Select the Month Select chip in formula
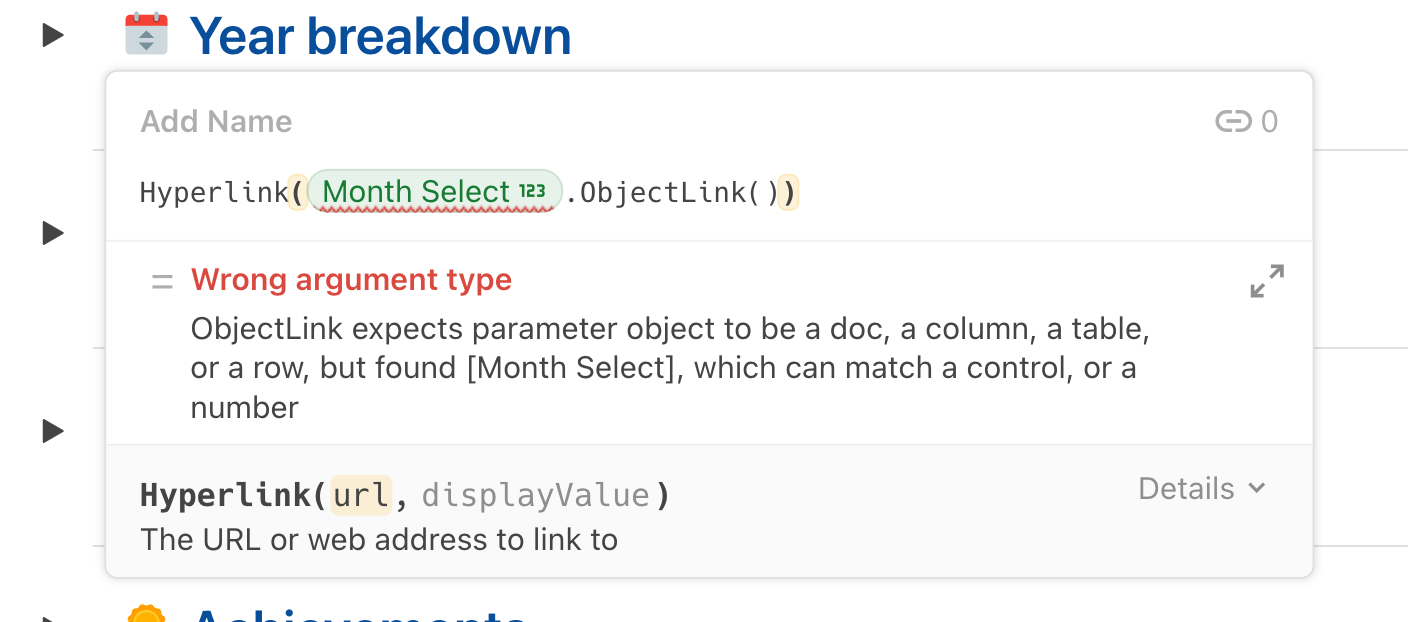Viewport: 1408px width, 622px height. tap(416, 191)
